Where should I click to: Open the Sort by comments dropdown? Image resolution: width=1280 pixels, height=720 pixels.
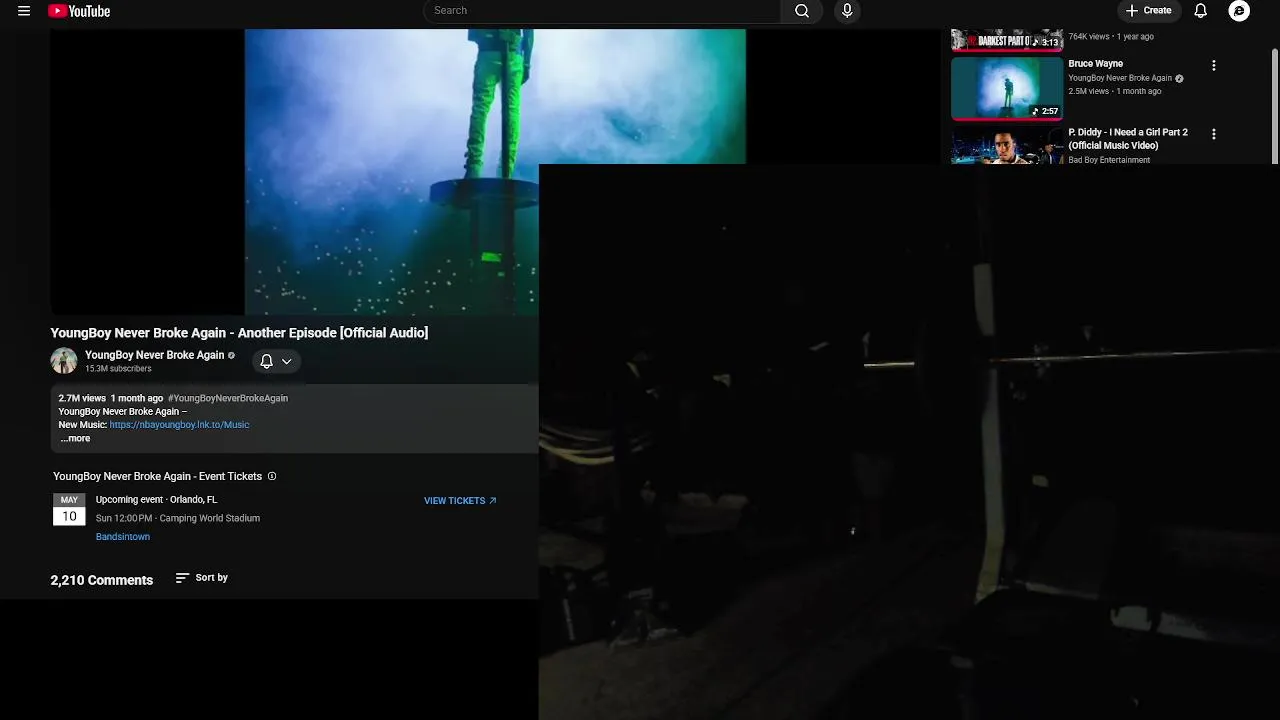point(201,578)
